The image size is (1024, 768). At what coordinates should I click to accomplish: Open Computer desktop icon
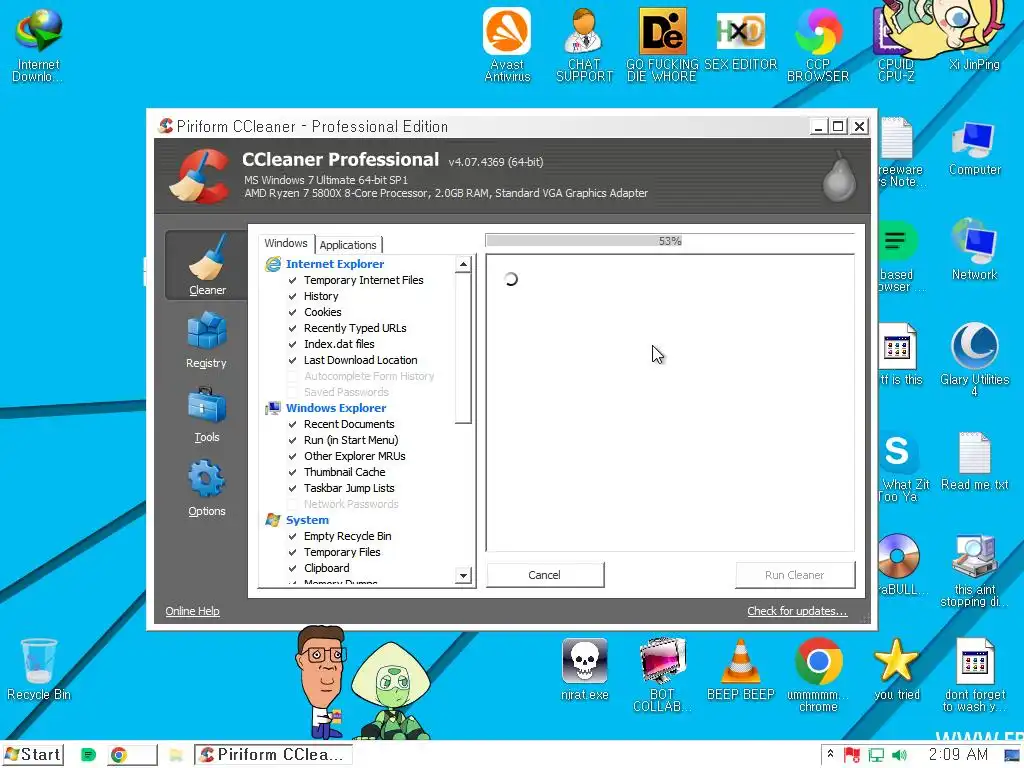click(x=974, y=148)
